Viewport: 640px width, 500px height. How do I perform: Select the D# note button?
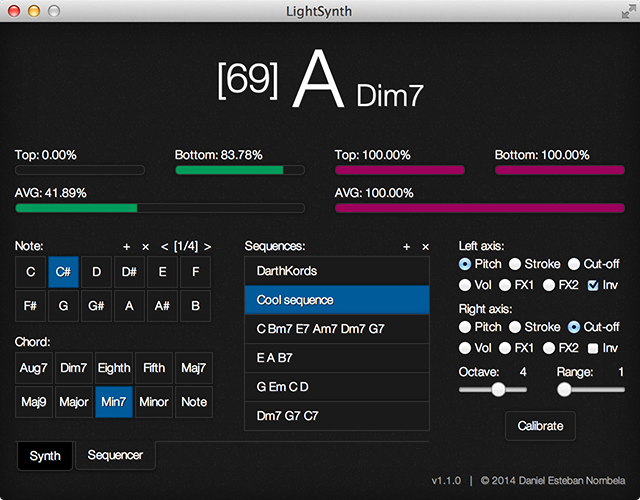(129, 272)
